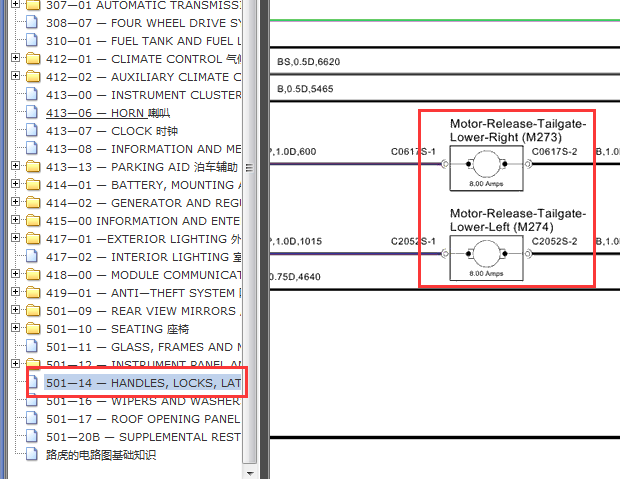This screenshot has height=479, width=620.
Task: Click wire label ending 0.75D,4640
Action: 295,277
